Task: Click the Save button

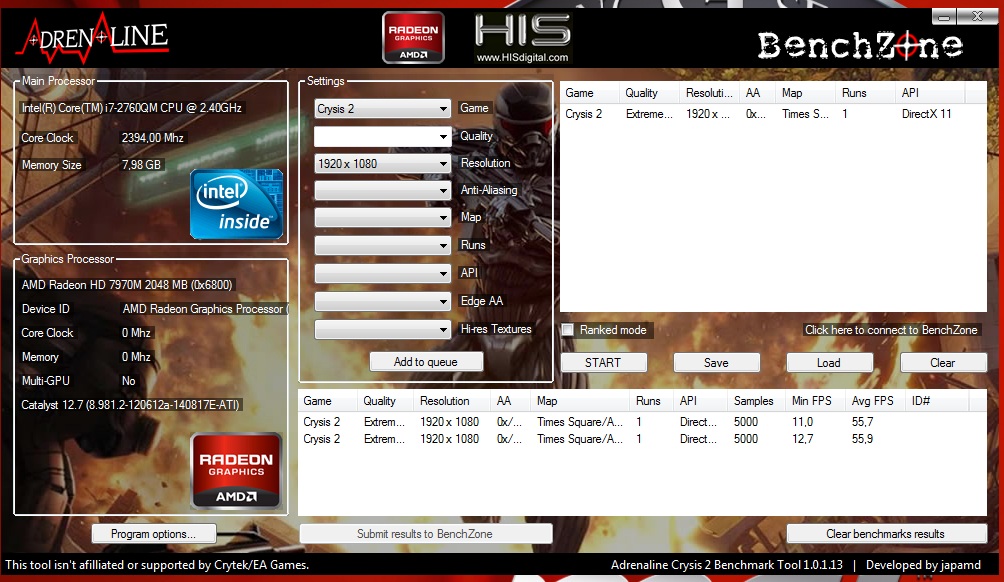Action: click(x=717, y=362)
